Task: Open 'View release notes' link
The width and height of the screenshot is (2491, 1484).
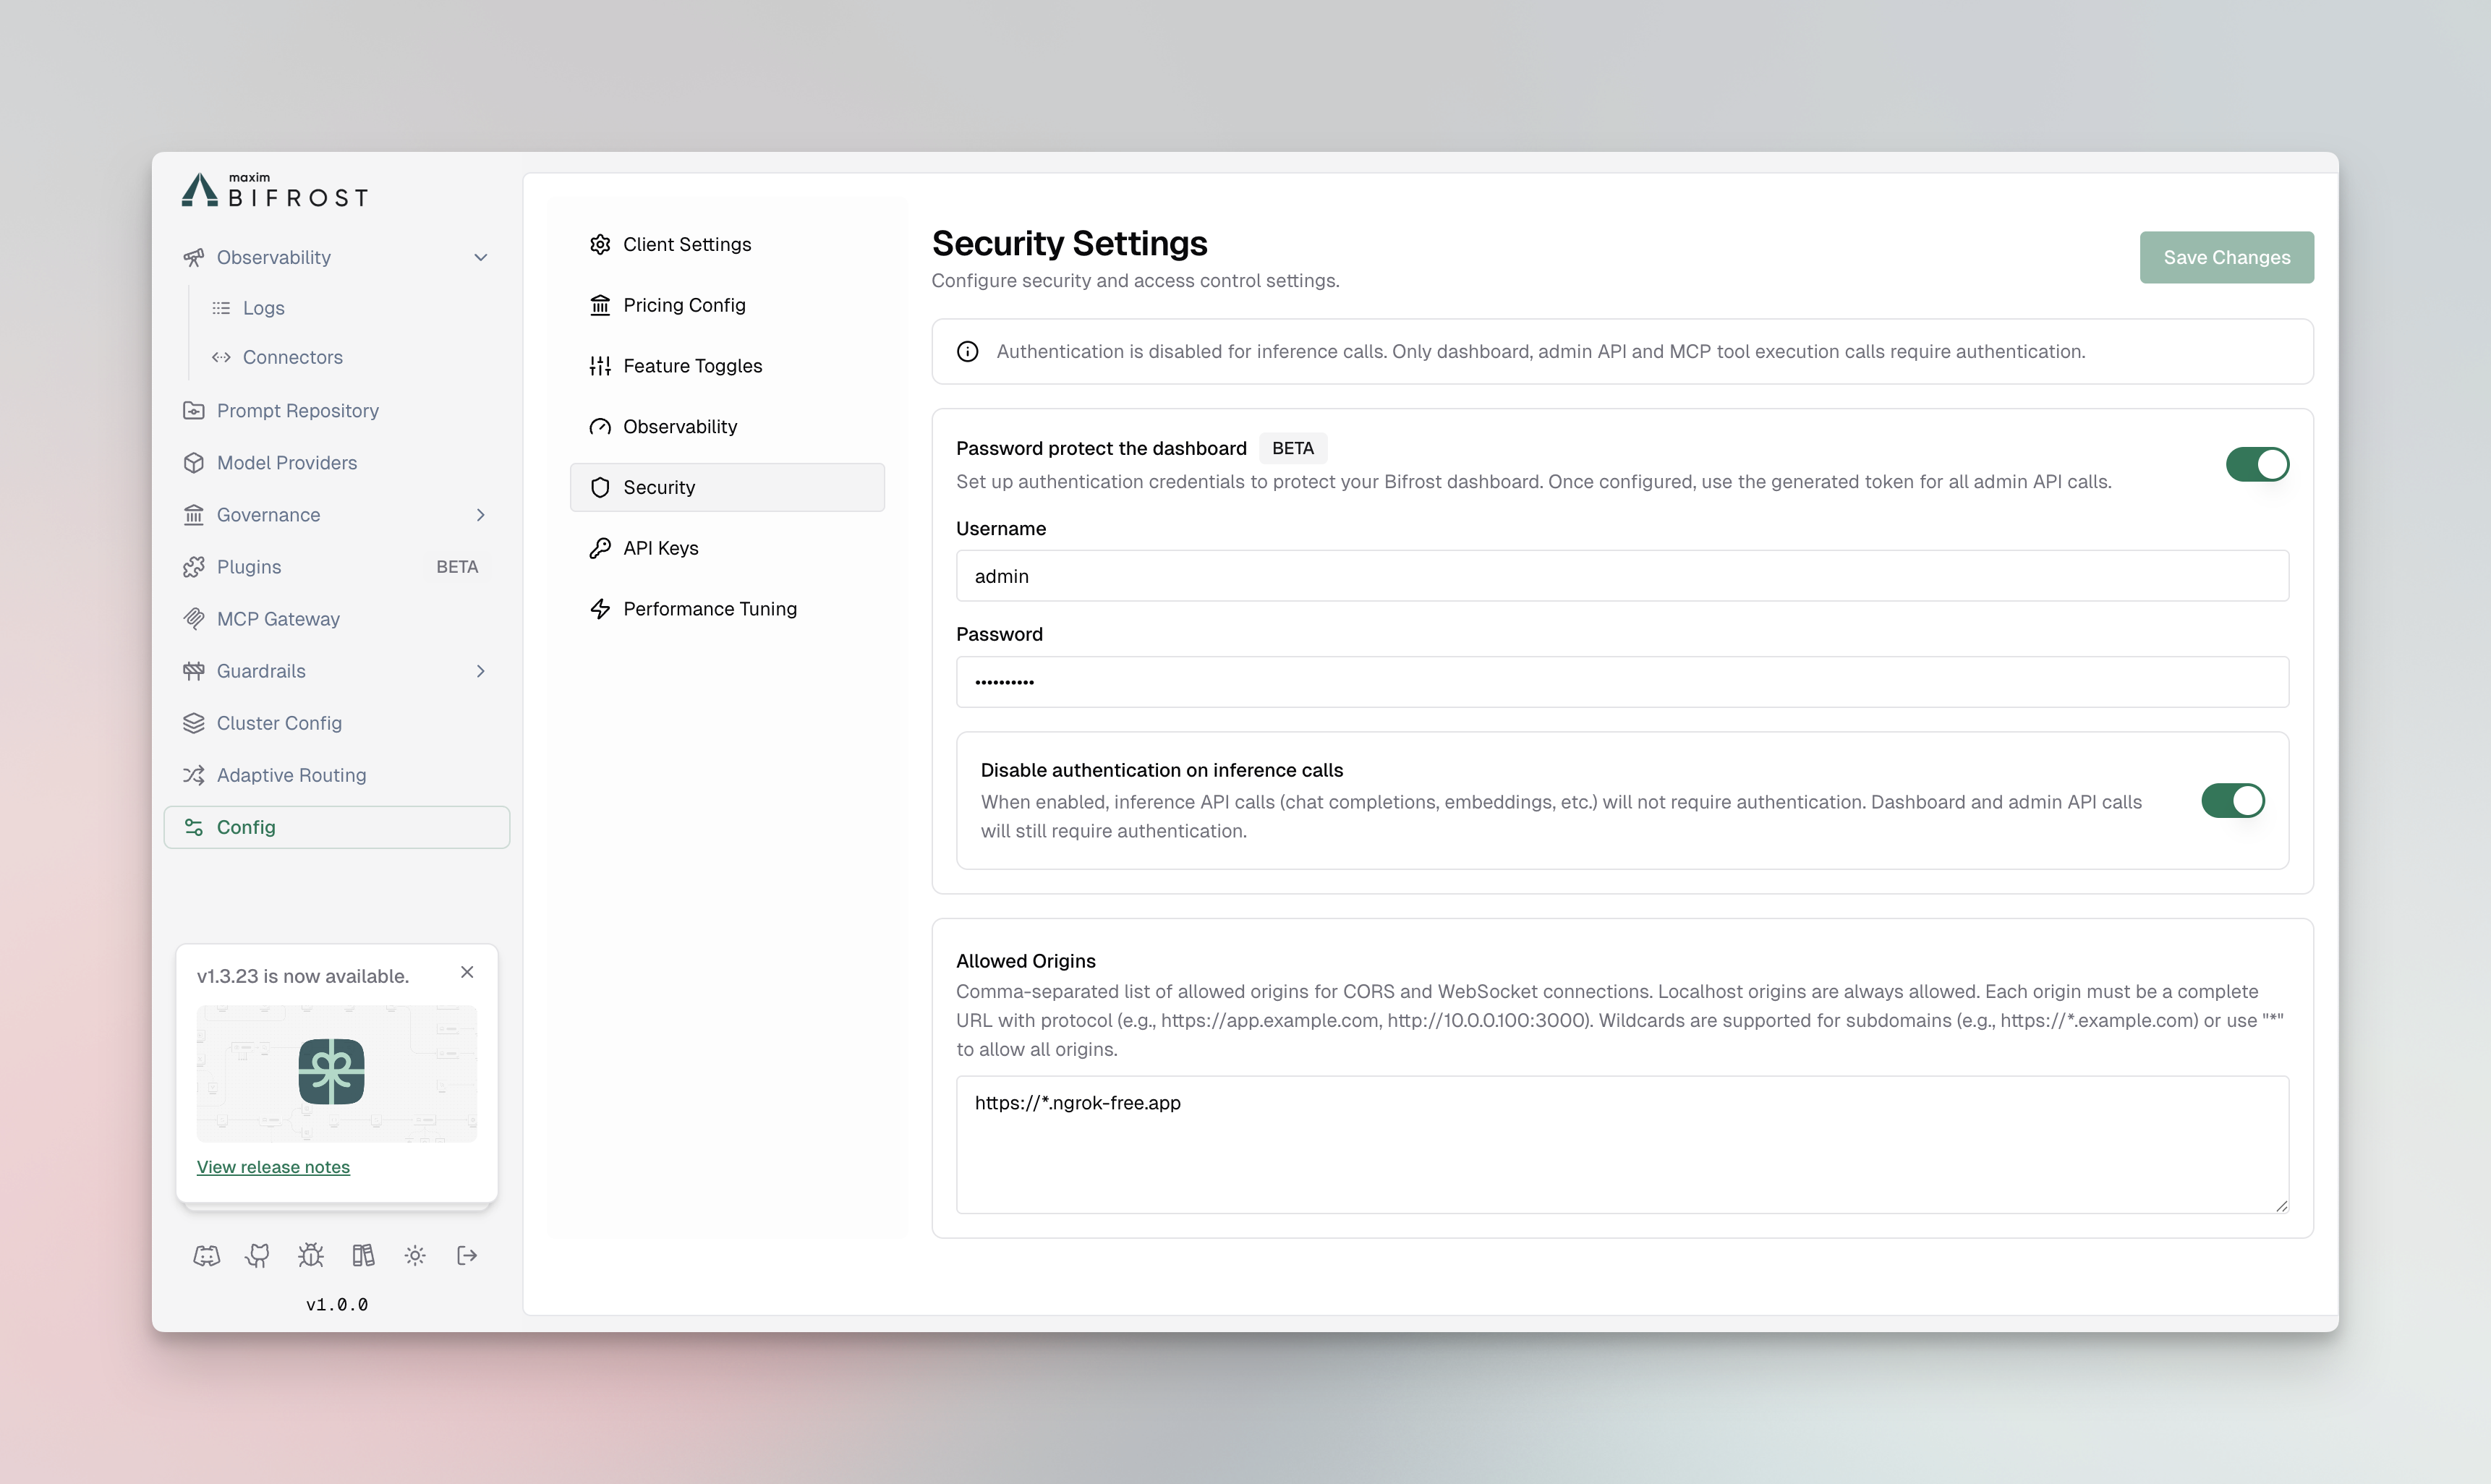Action: [273, 1166]
